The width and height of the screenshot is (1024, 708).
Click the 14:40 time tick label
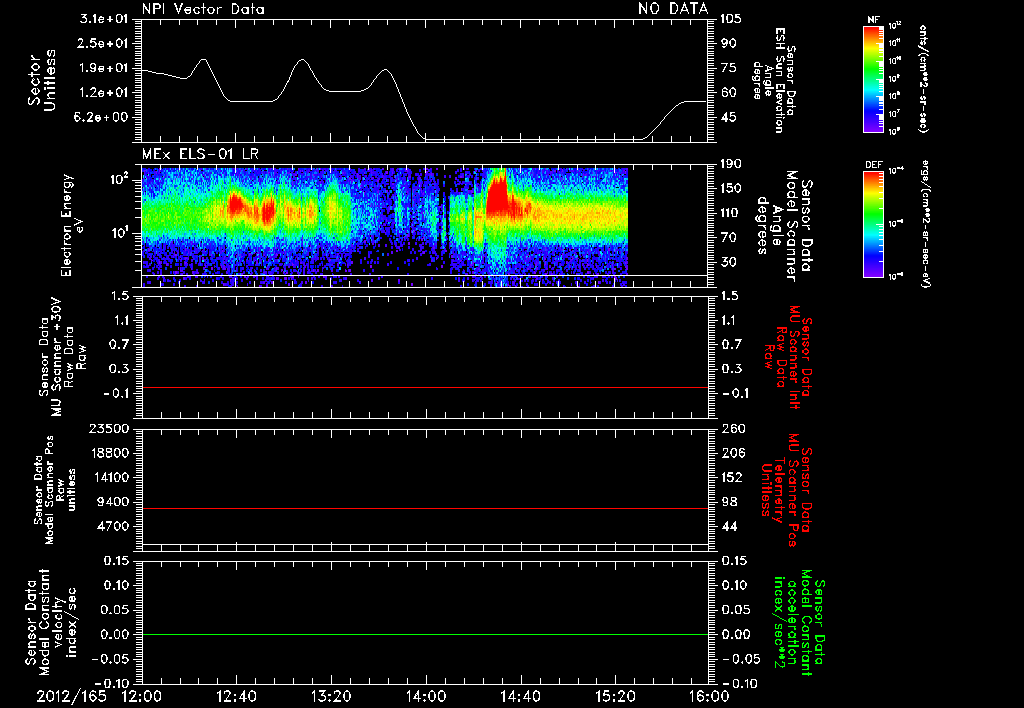[520, 696]
